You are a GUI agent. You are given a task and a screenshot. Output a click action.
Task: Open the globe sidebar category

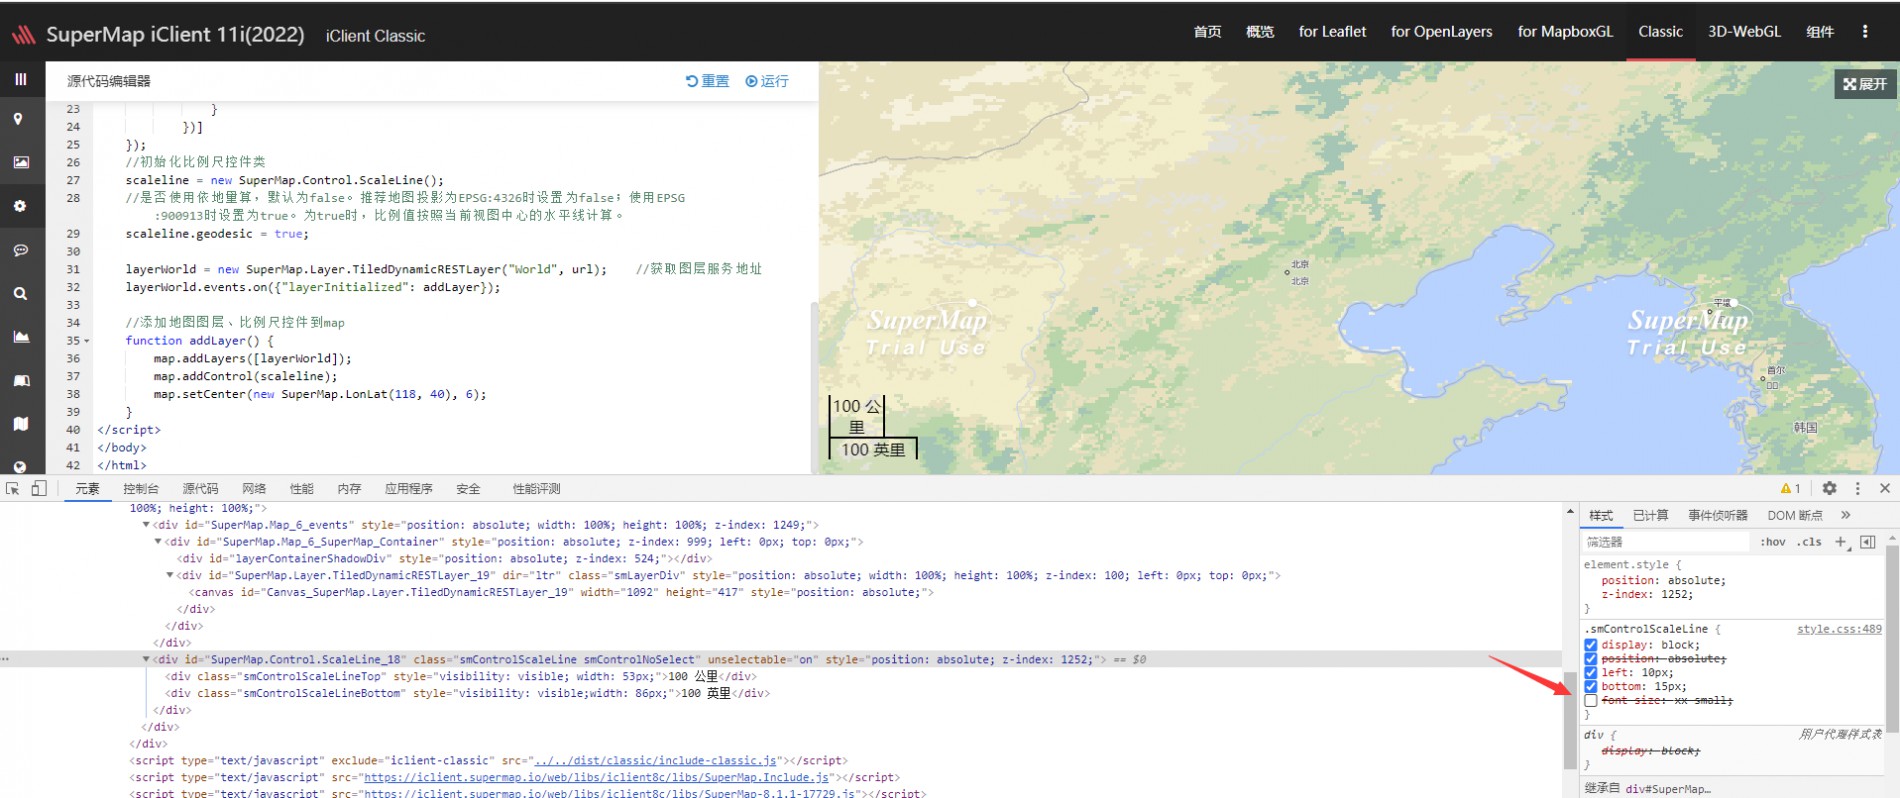point(20,466)
